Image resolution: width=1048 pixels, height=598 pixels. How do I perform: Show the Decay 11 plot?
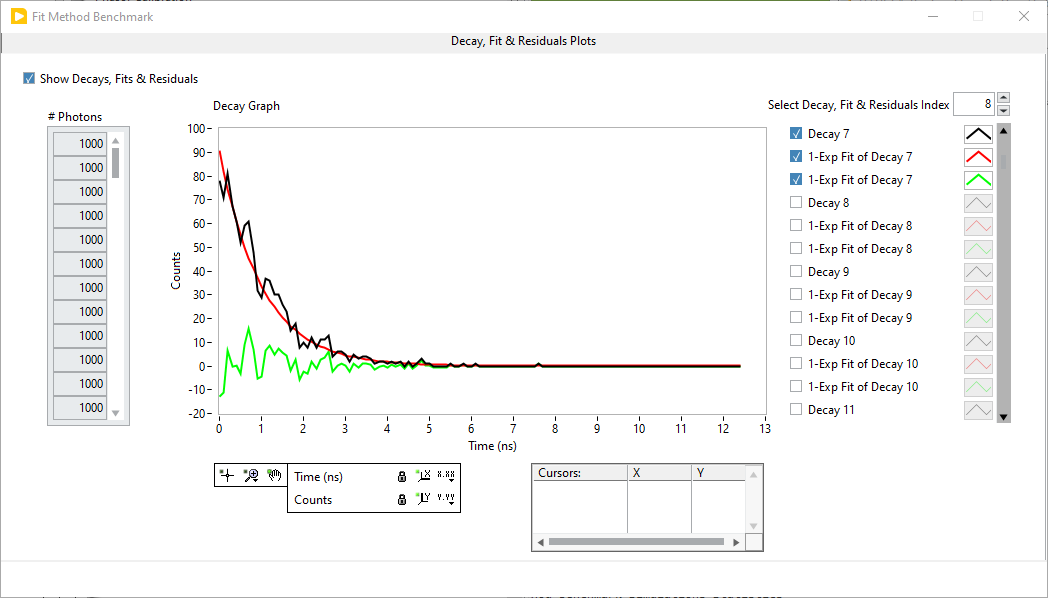(795, 409)
